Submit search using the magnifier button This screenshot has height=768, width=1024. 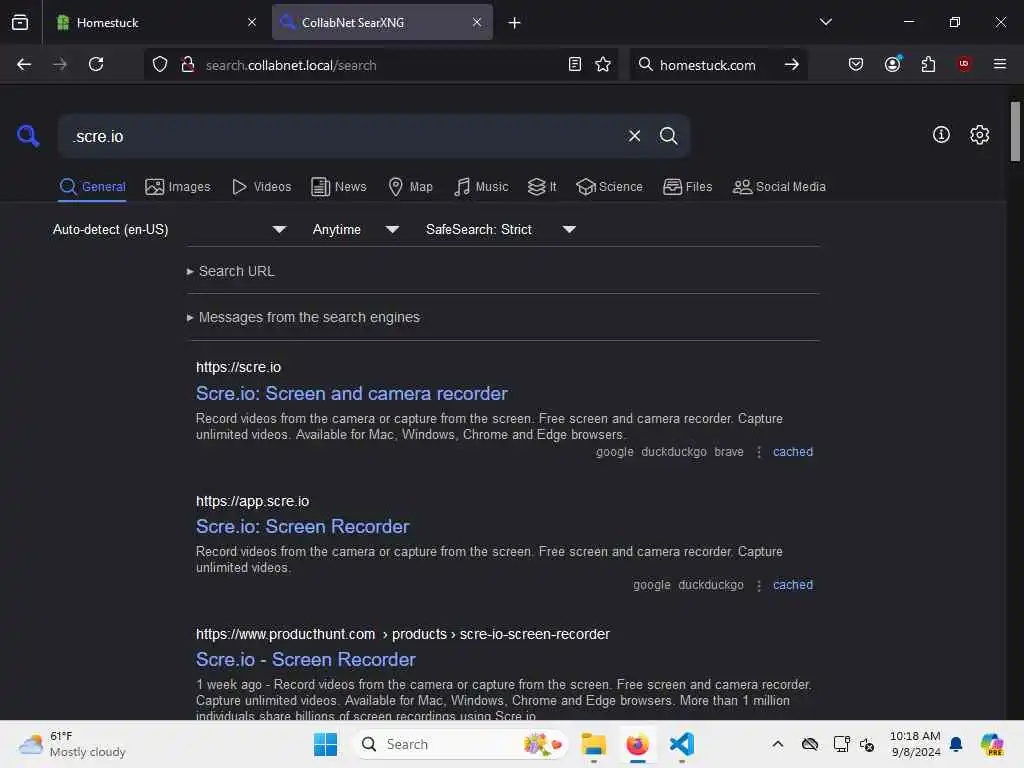668,136
